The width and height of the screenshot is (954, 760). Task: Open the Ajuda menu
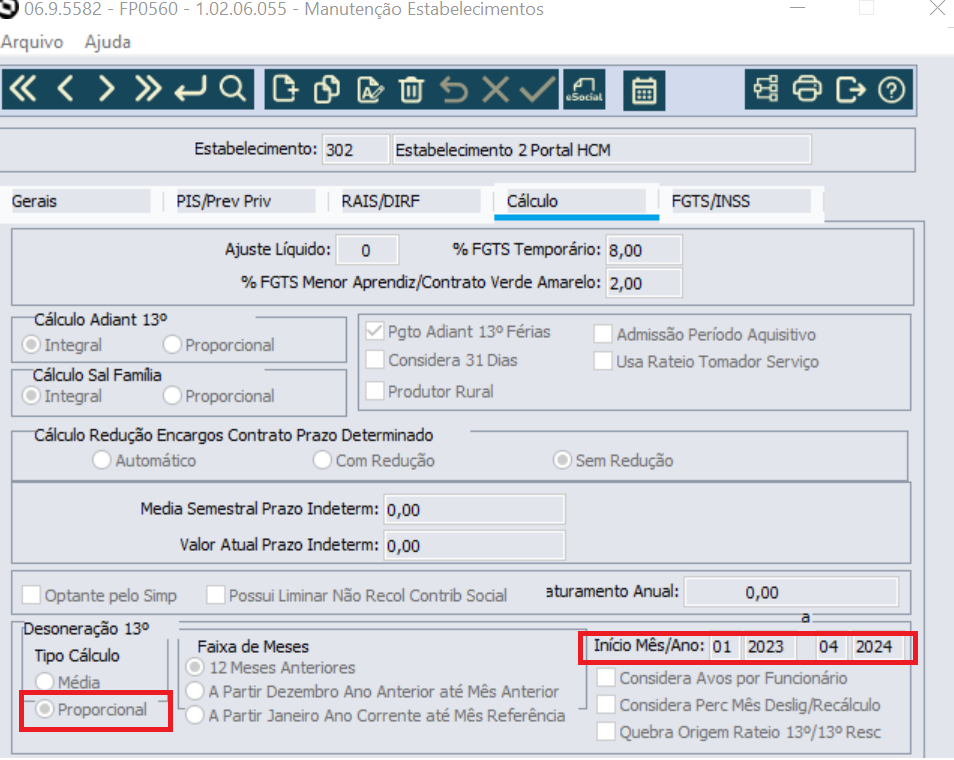pyautogui.click(x=107, y=42)
